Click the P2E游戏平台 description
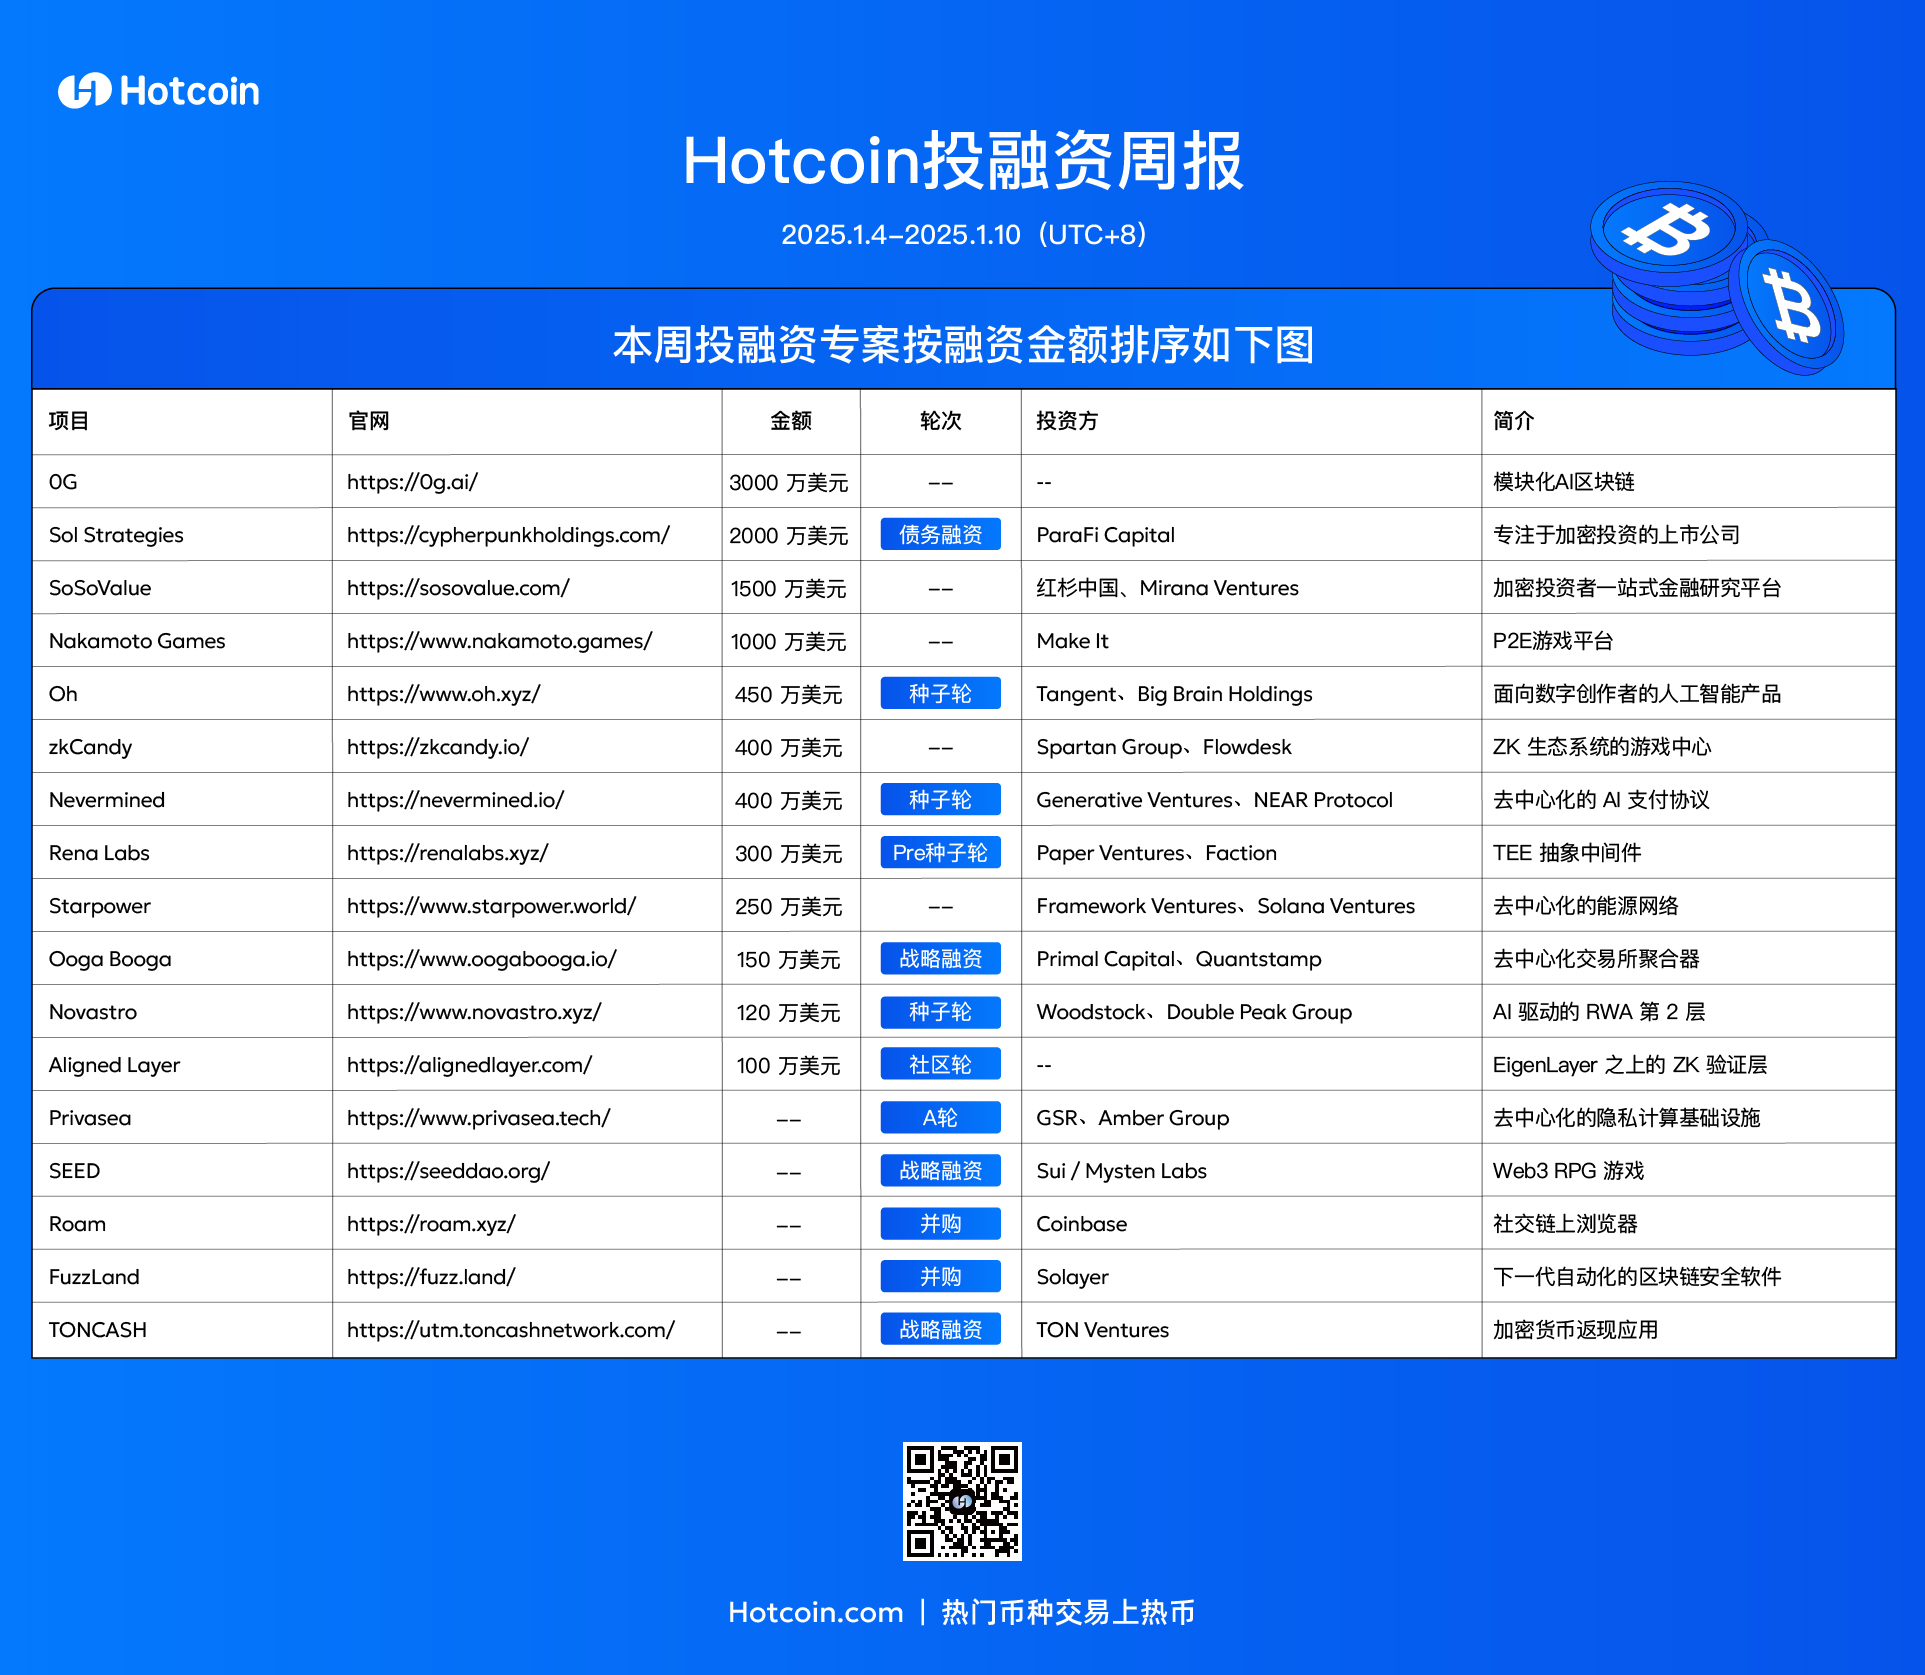Image resolution: width=1925 pixels, height=1675 pixels. click(1553, 641)
